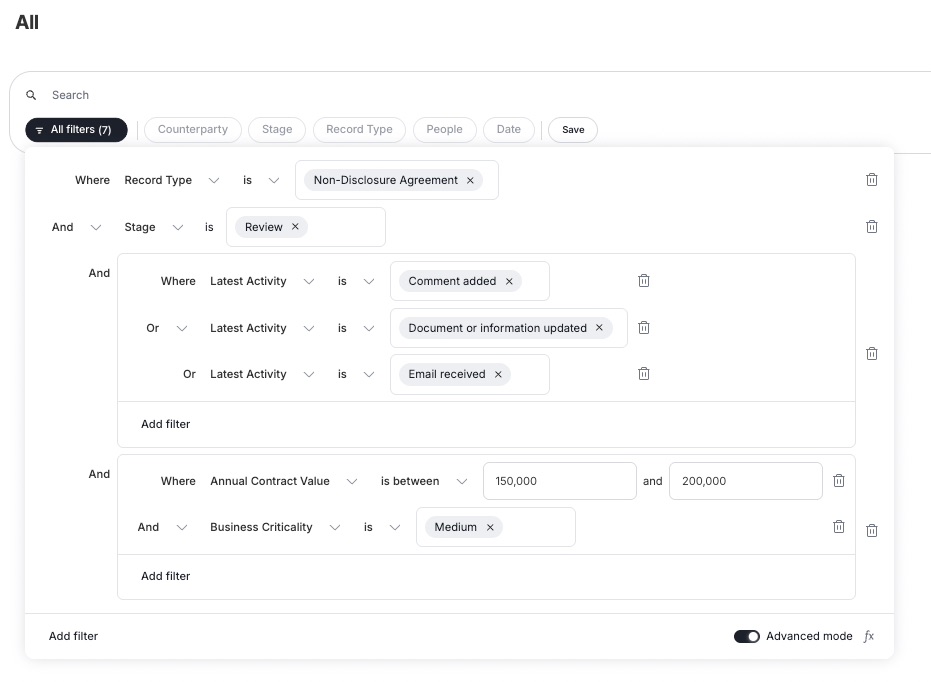Remove the Comment added tag
Image resolution: width=931 pixels, height=682 pixels.
509,281
